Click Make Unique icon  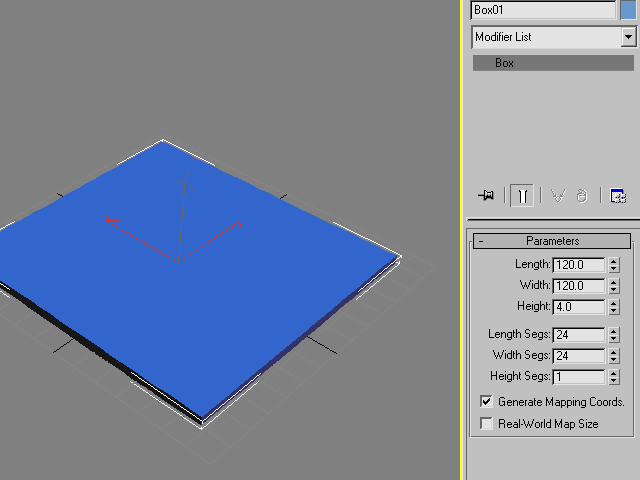point(558,196)
